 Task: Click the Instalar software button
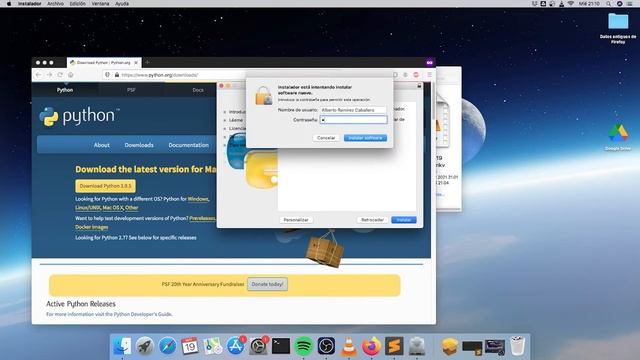[x=365, y=138]
